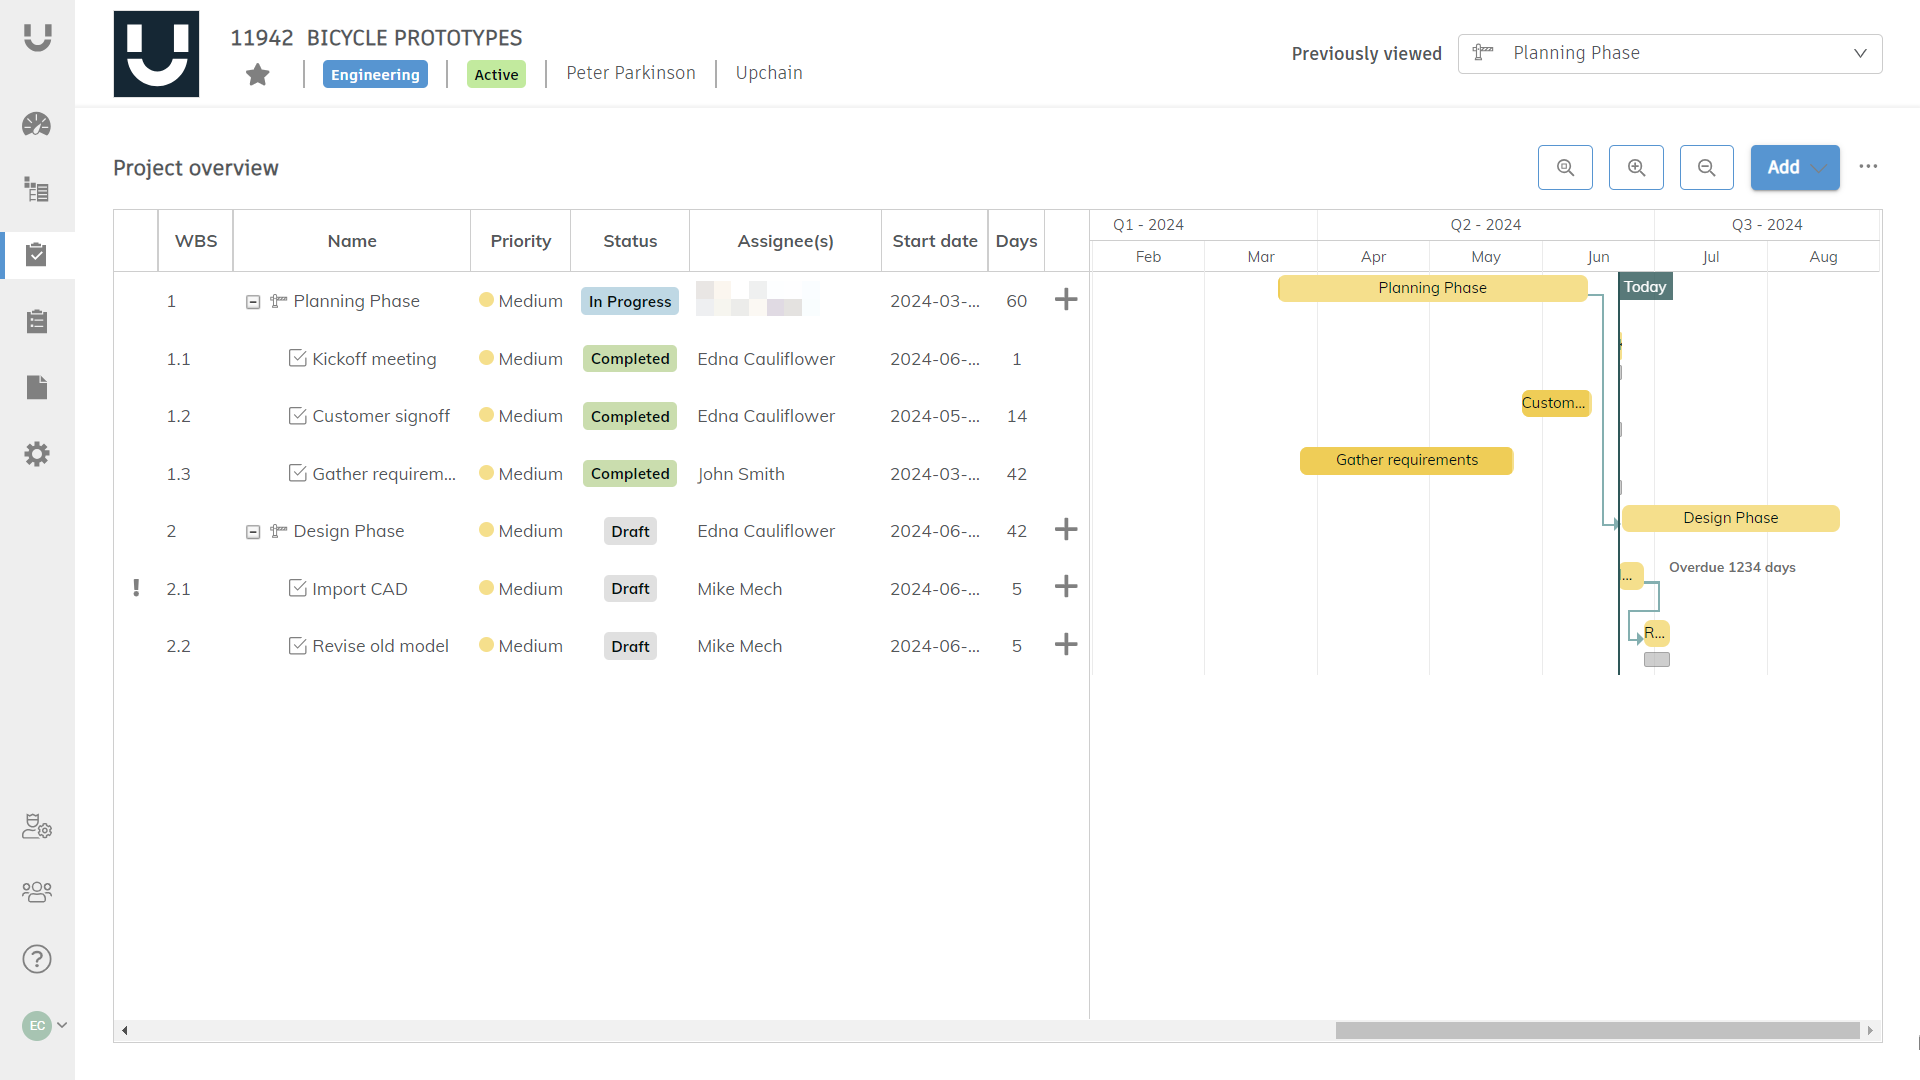Collapse the Planning Phase row
1920x1080 pixels.
point(253,302)
